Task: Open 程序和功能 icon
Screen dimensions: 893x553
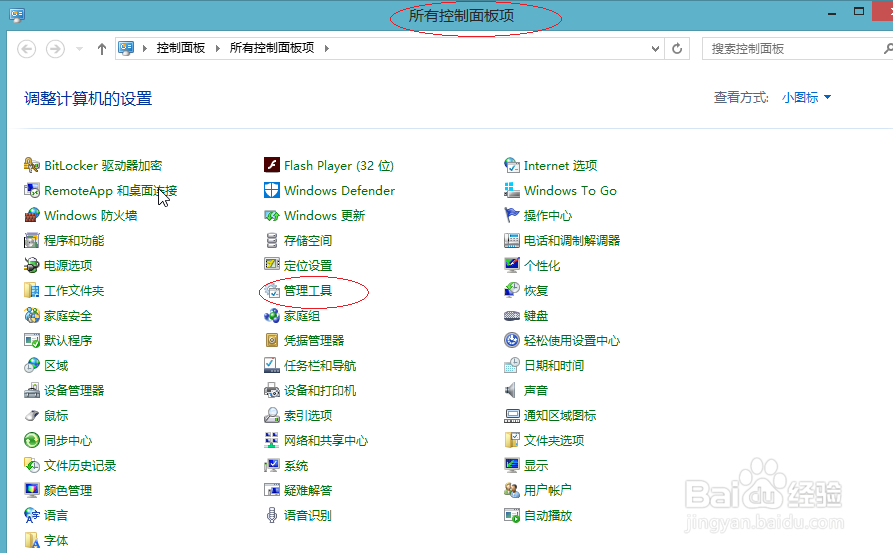Action: 32,241
